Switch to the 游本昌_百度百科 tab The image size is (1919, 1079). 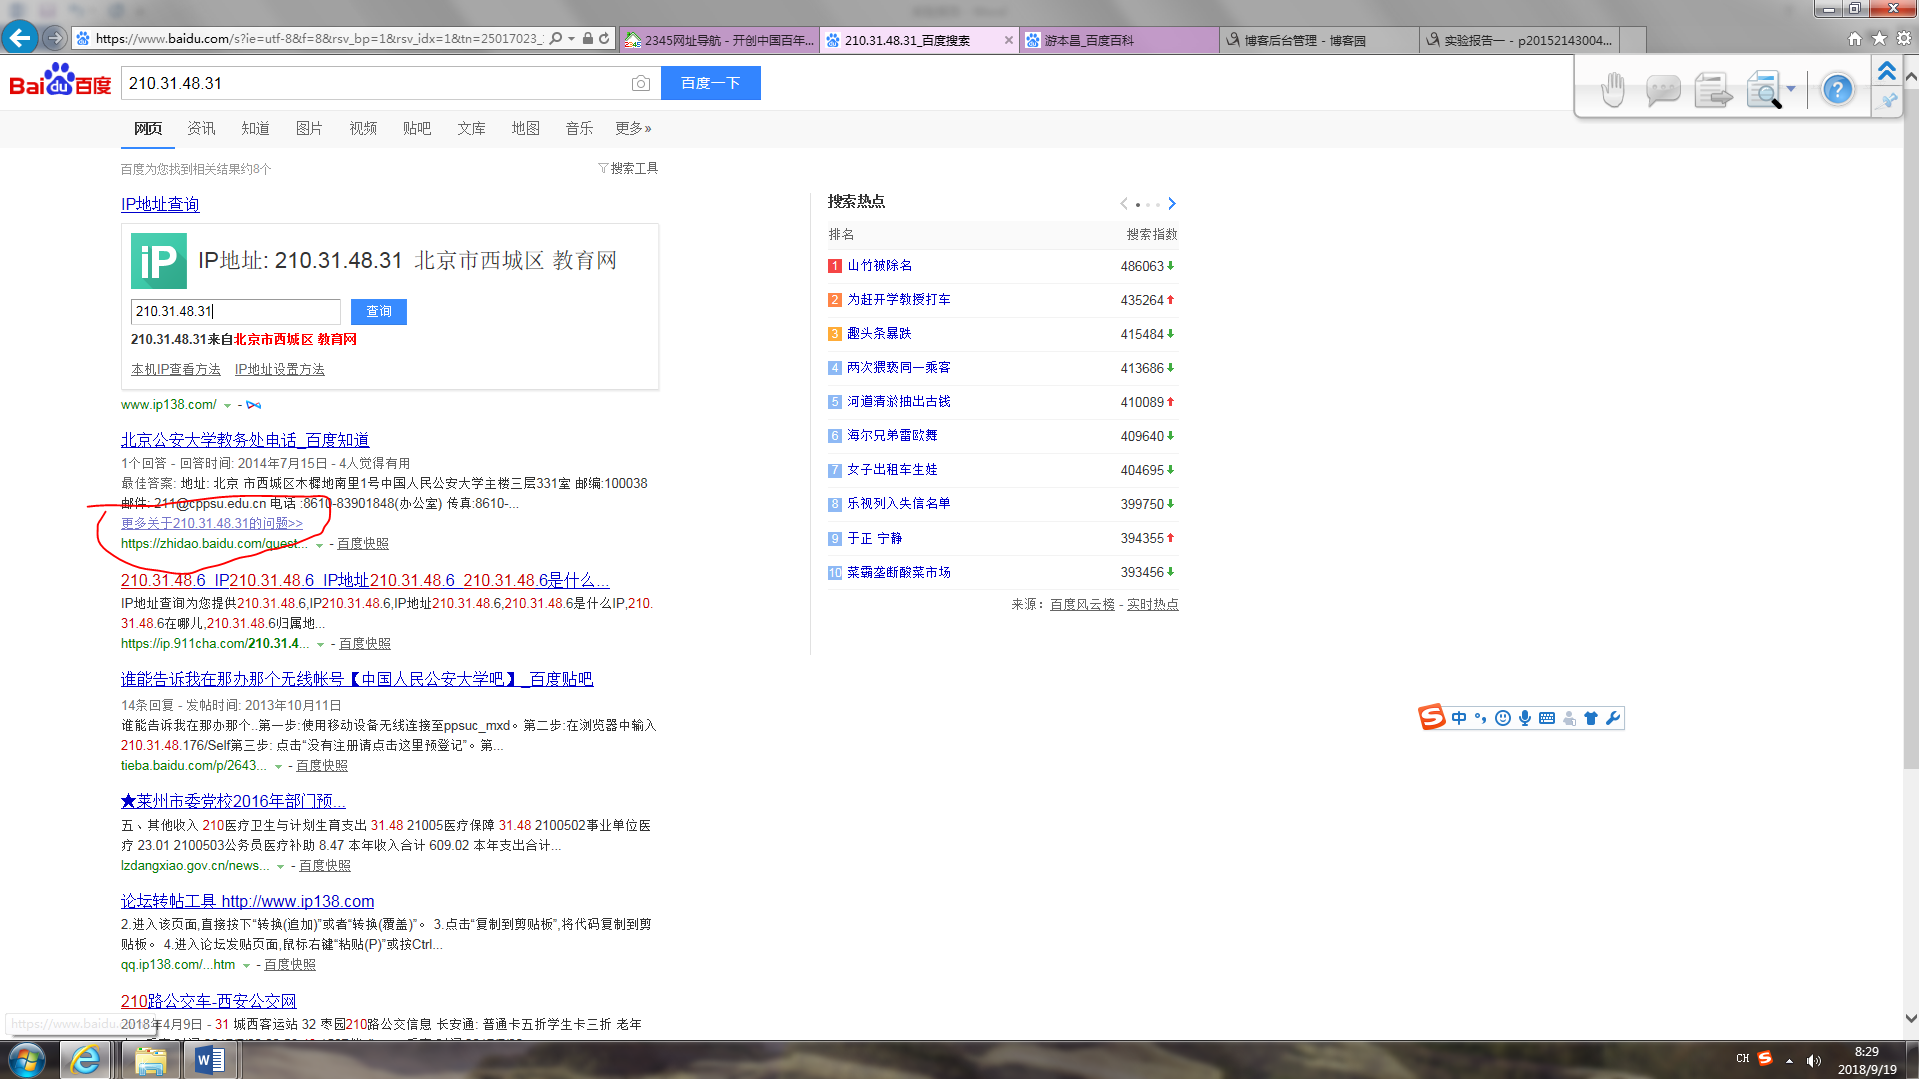pyautogui.click(x=1119, y=40)
